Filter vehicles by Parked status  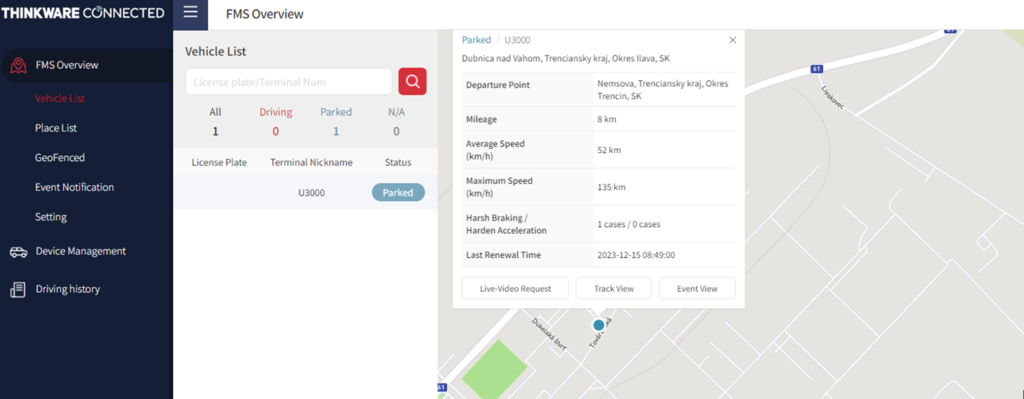(336, 121)
